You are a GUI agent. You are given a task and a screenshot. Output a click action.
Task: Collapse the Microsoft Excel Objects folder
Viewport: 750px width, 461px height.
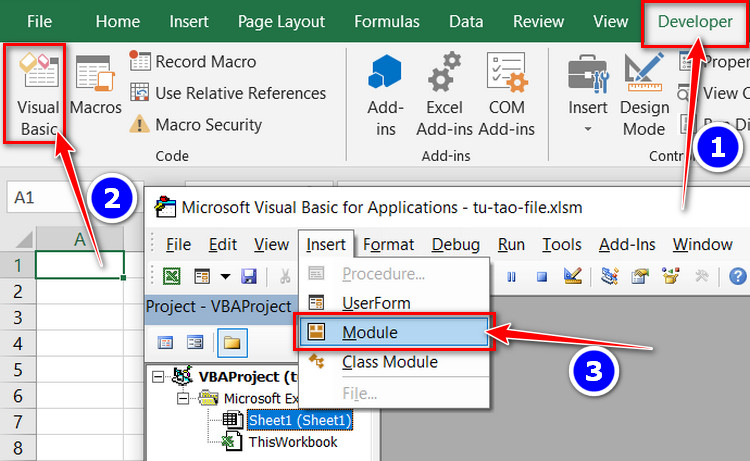[x=183, y=398]
